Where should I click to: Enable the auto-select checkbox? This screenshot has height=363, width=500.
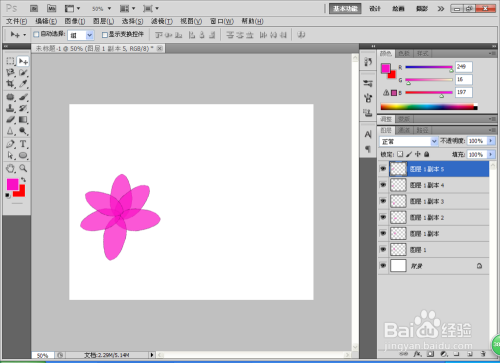pos(36,34)
